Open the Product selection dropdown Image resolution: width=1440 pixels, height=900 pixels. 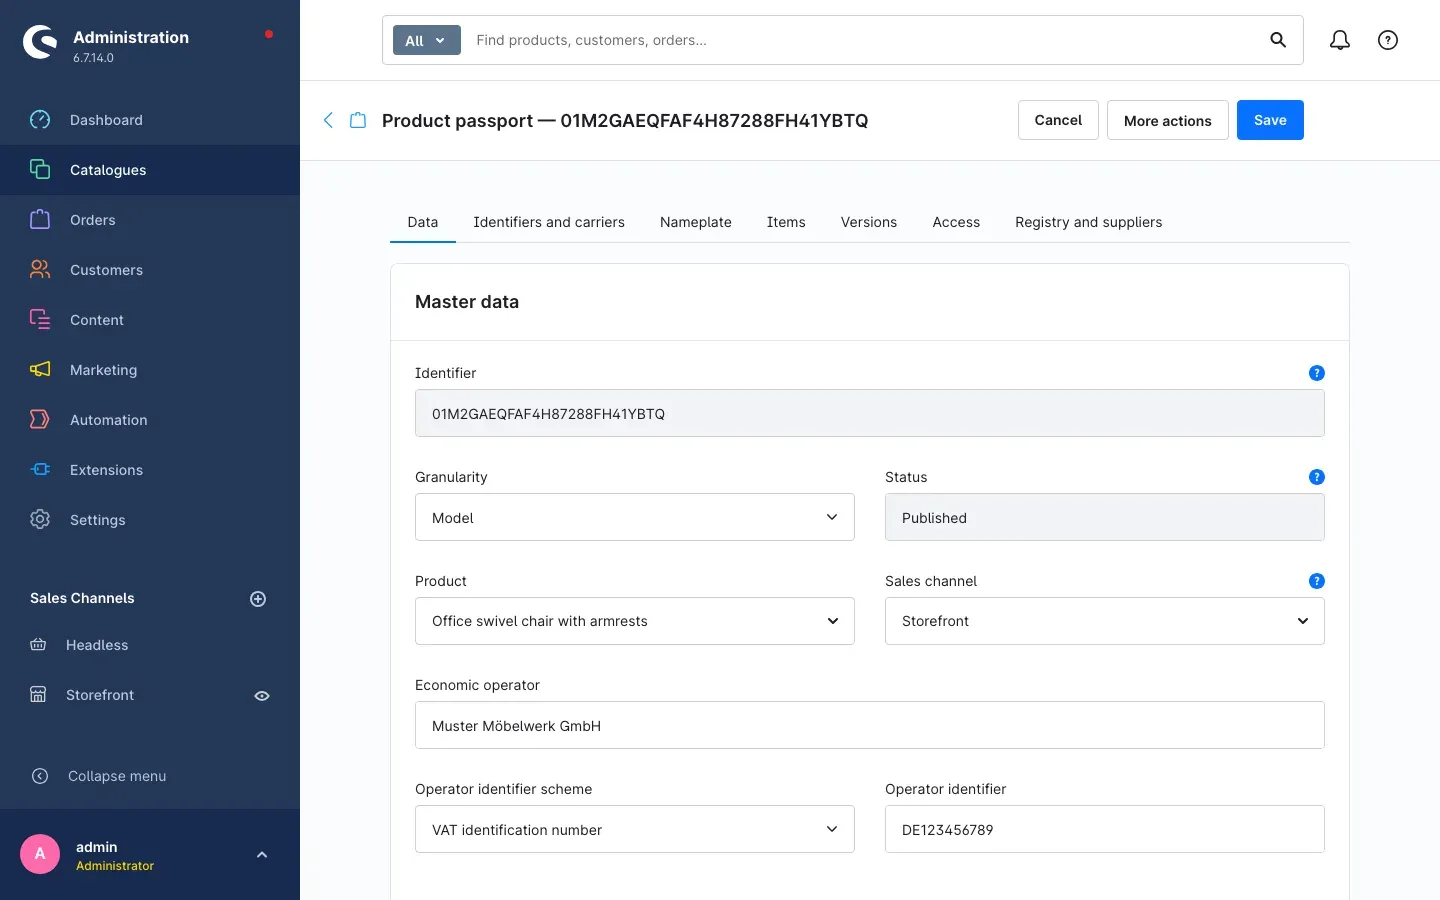pyautogui.click(x=635, y=621)
